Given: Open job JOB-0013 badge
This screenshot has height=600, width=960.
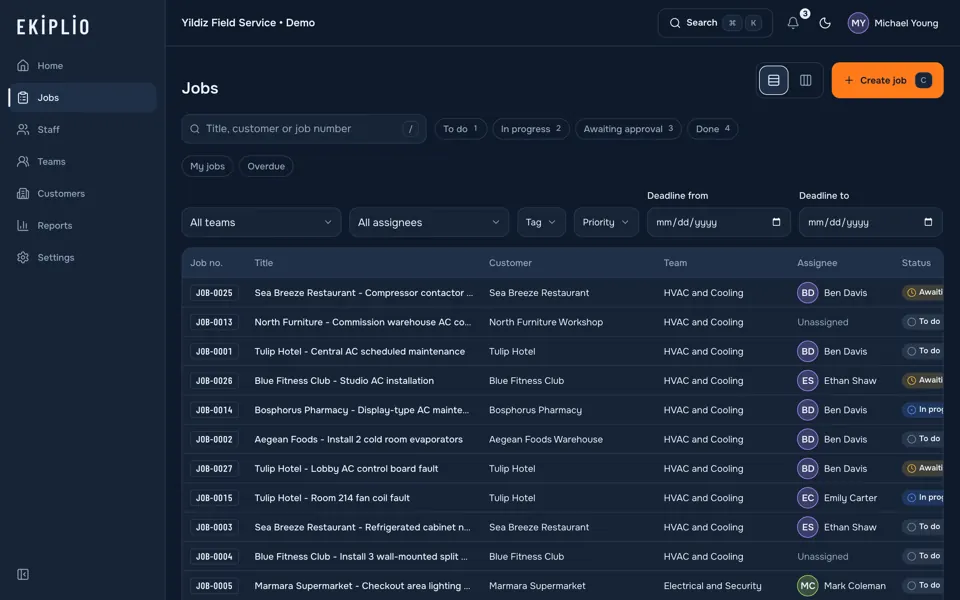Looking at the screenshot, I should pyautogui.click(x=214, y=322).
